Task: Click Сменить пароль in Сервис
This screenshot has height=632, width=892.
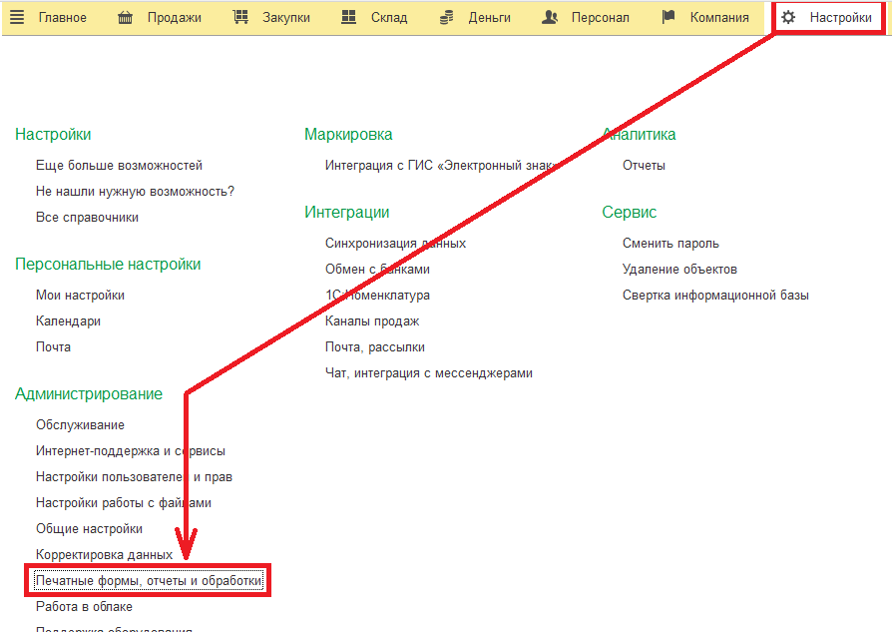Action: [670, 243]
